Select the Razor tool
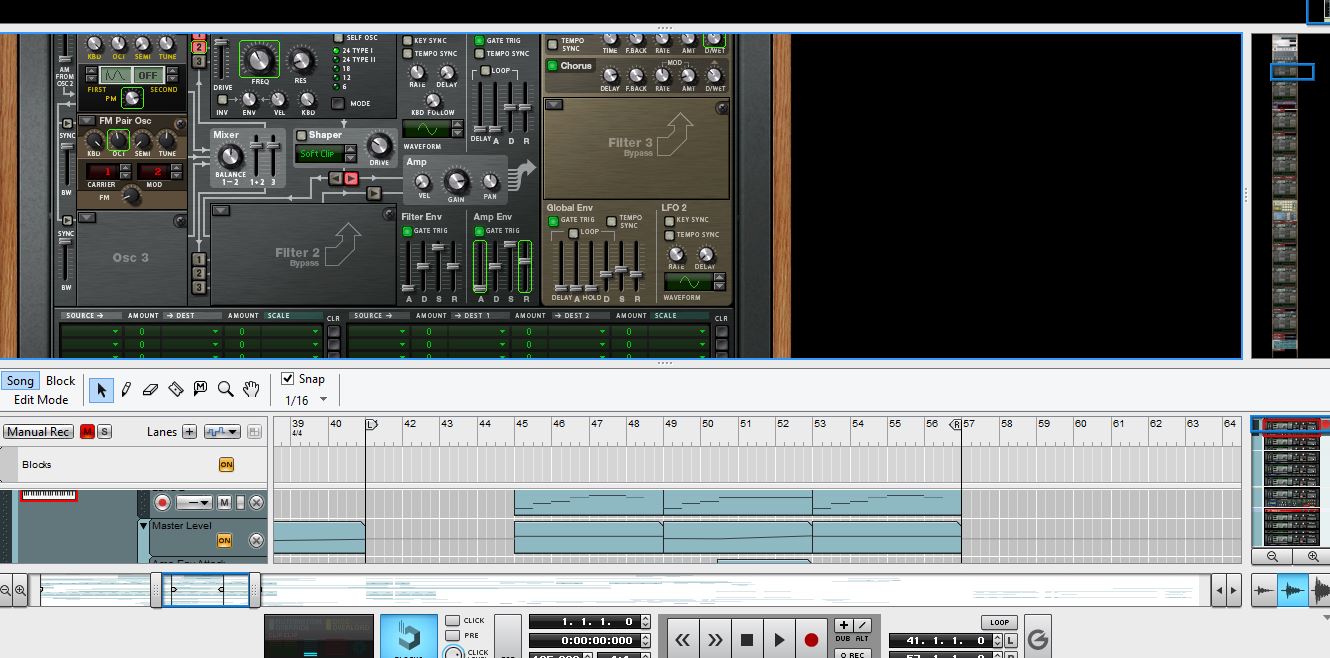1330x658 pixels. 176,389
